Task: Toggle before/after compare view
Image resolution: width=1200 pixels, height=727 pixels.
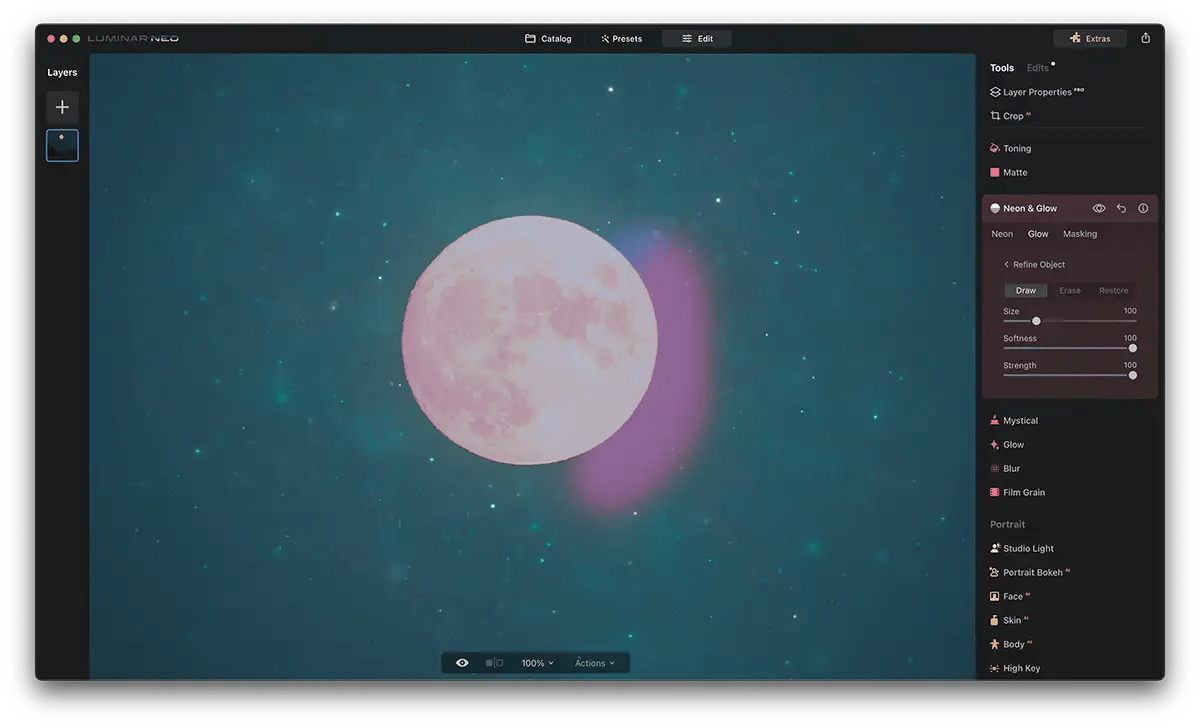Action: [494, 663]
